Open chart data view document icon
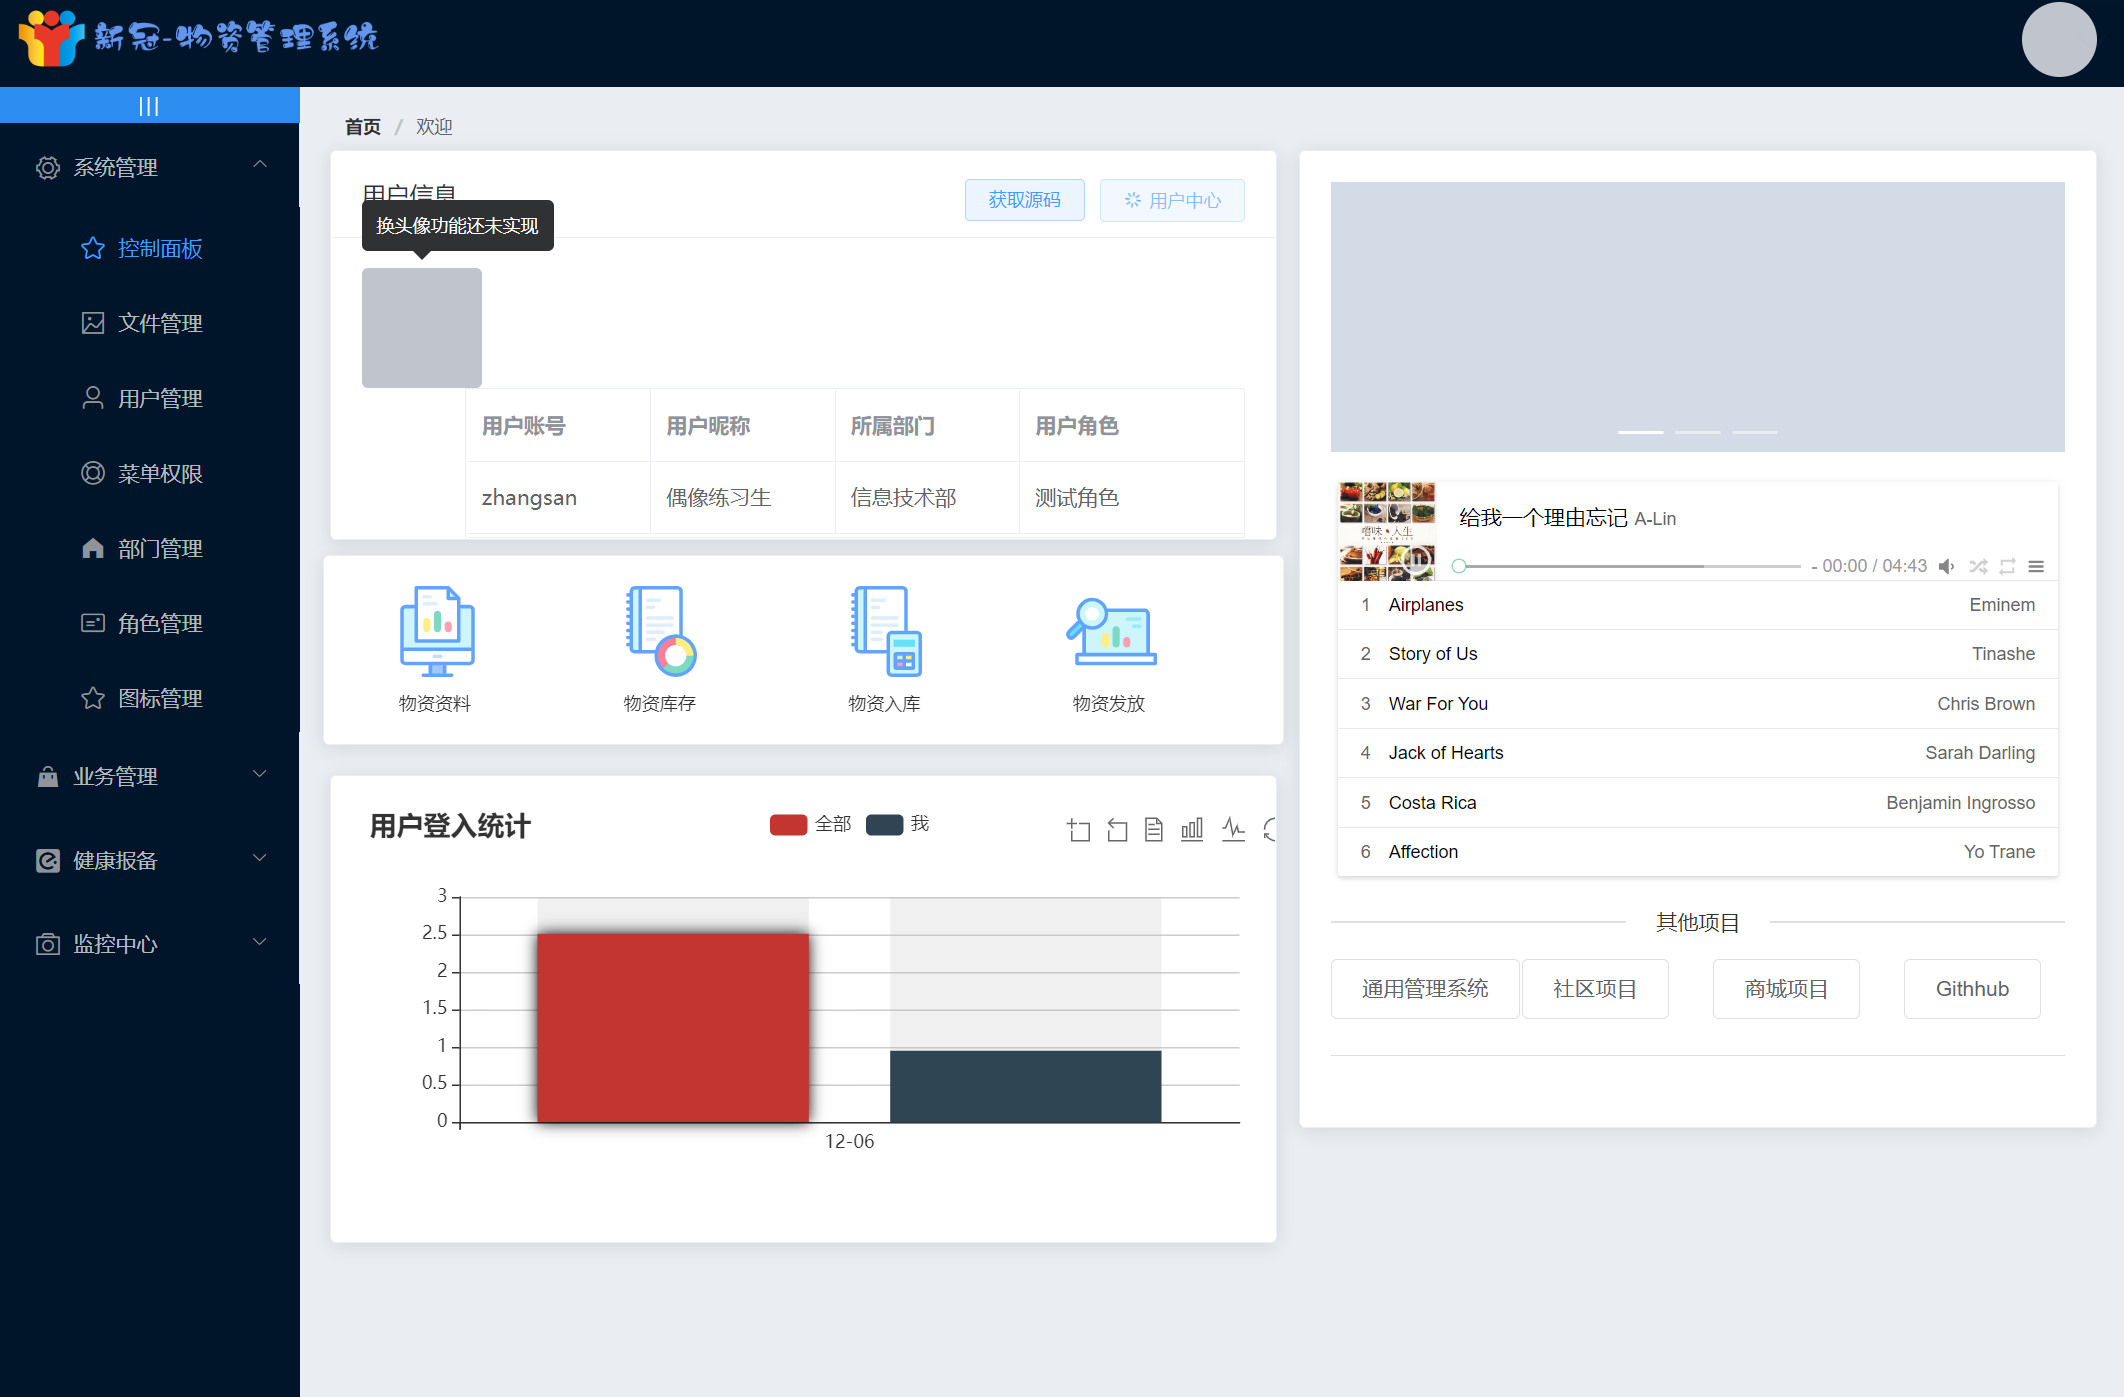This screenshot has width=2124, height=1397. (x=1154, y=829)
